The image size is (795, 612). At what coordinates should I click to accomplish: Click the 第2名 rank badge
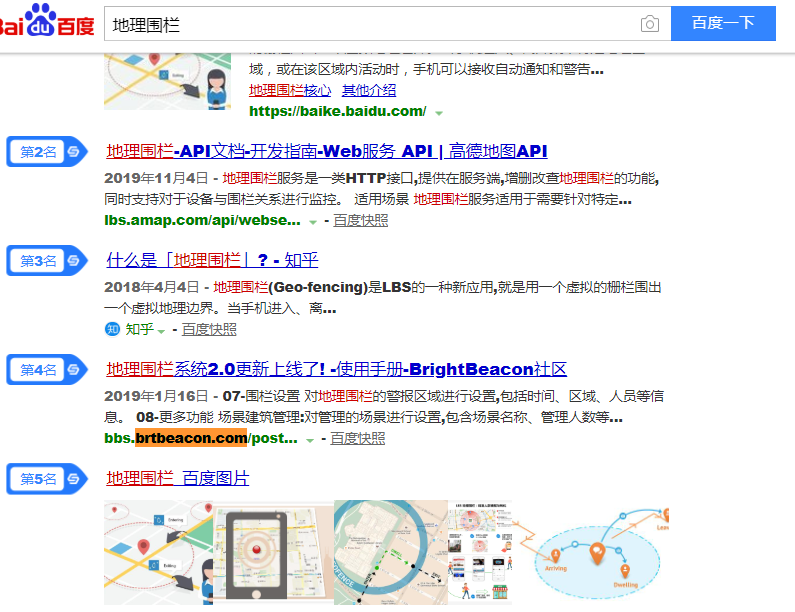(x=47, y=152)
